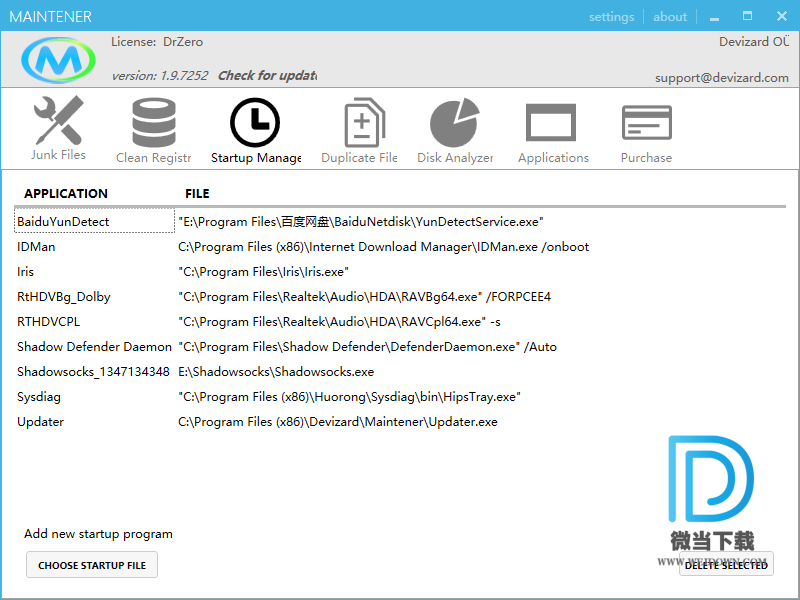Select the IDMan startup entry
Screen dimensions: 800x600
click(x=36, y=247)
